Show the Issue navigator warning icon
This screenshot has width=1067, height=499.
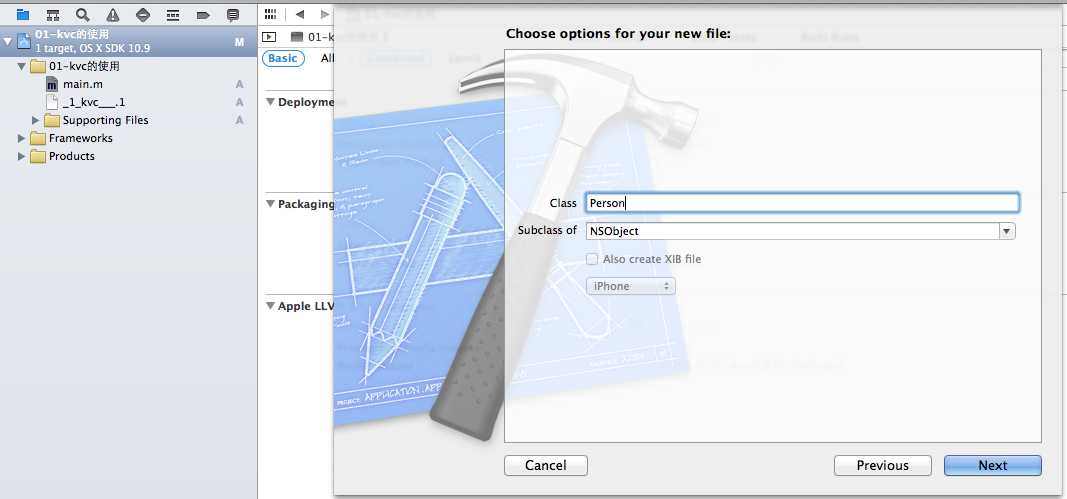click(113, 14)
